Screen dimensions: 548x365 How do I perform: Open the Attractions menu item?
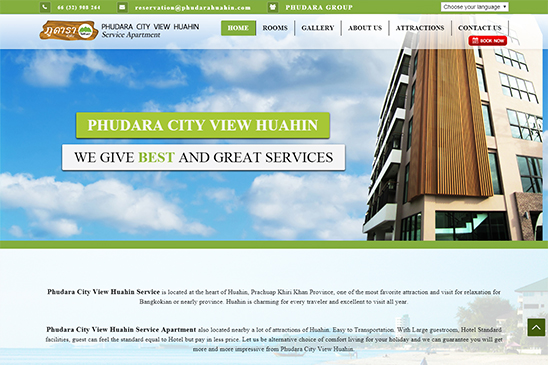pyautogui.click(x=420, y=28)
